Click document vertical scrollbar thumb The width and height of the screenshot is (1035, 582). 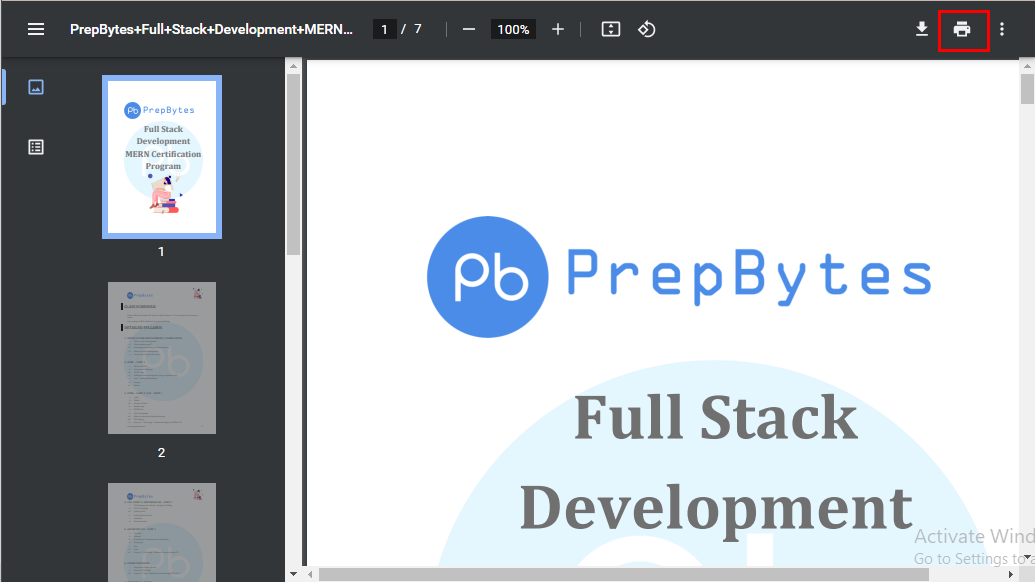pyautogui.click(x=1027, y=88)
